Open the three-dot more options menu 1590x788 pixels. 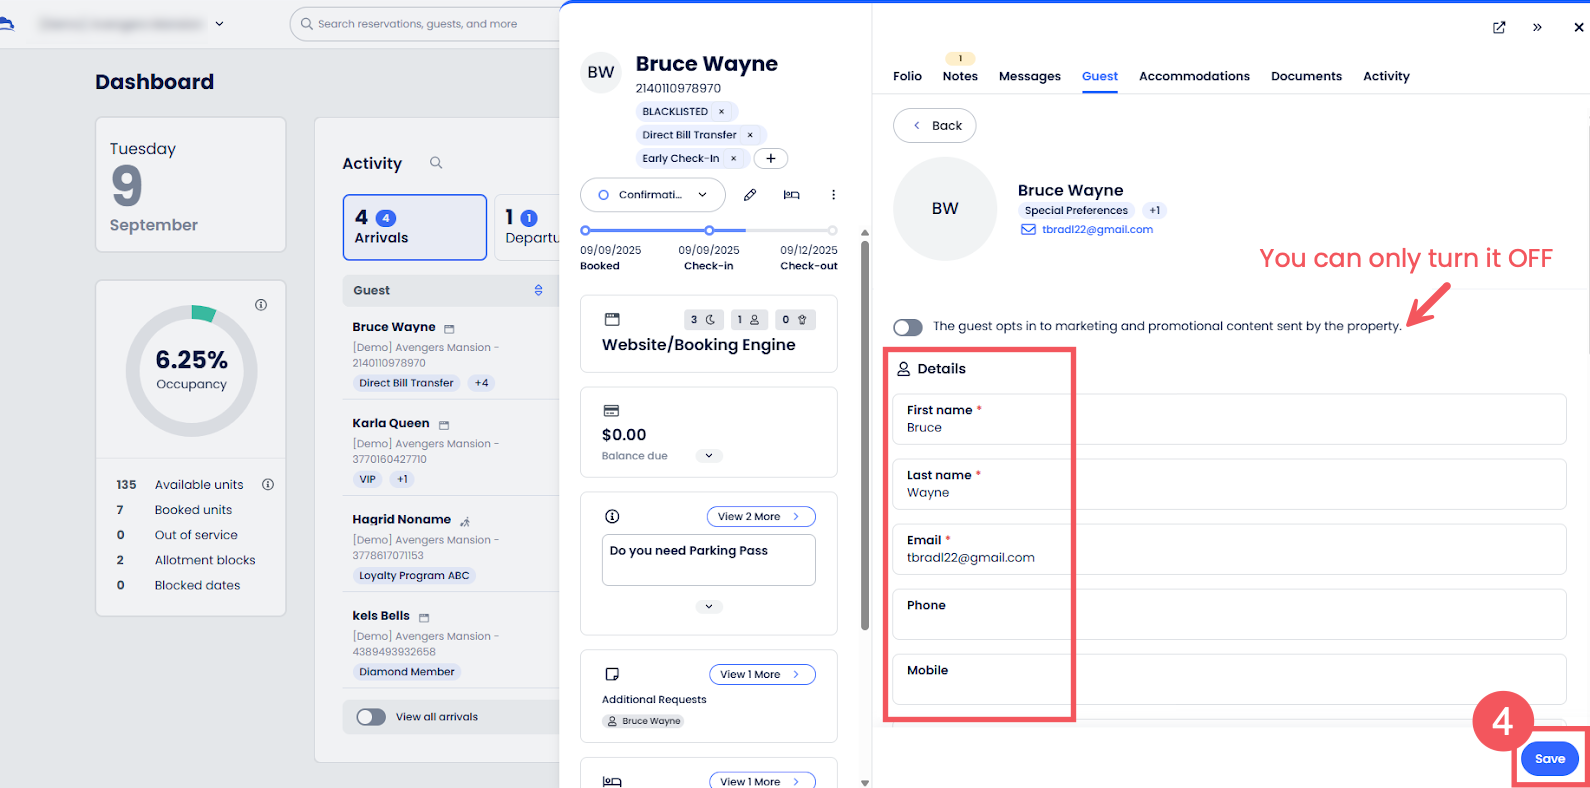point(833,195)
